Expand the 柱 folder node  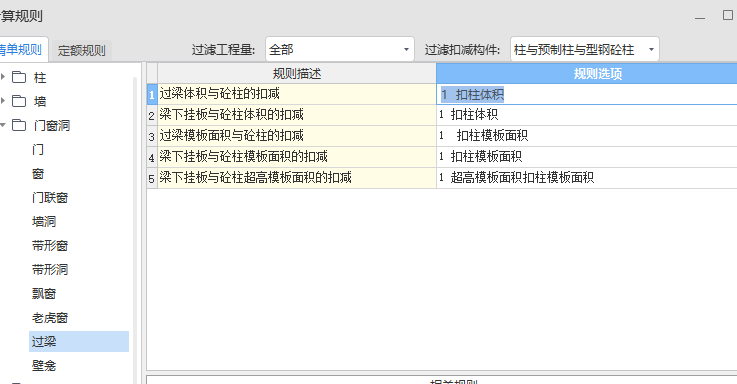coord(3,77)
